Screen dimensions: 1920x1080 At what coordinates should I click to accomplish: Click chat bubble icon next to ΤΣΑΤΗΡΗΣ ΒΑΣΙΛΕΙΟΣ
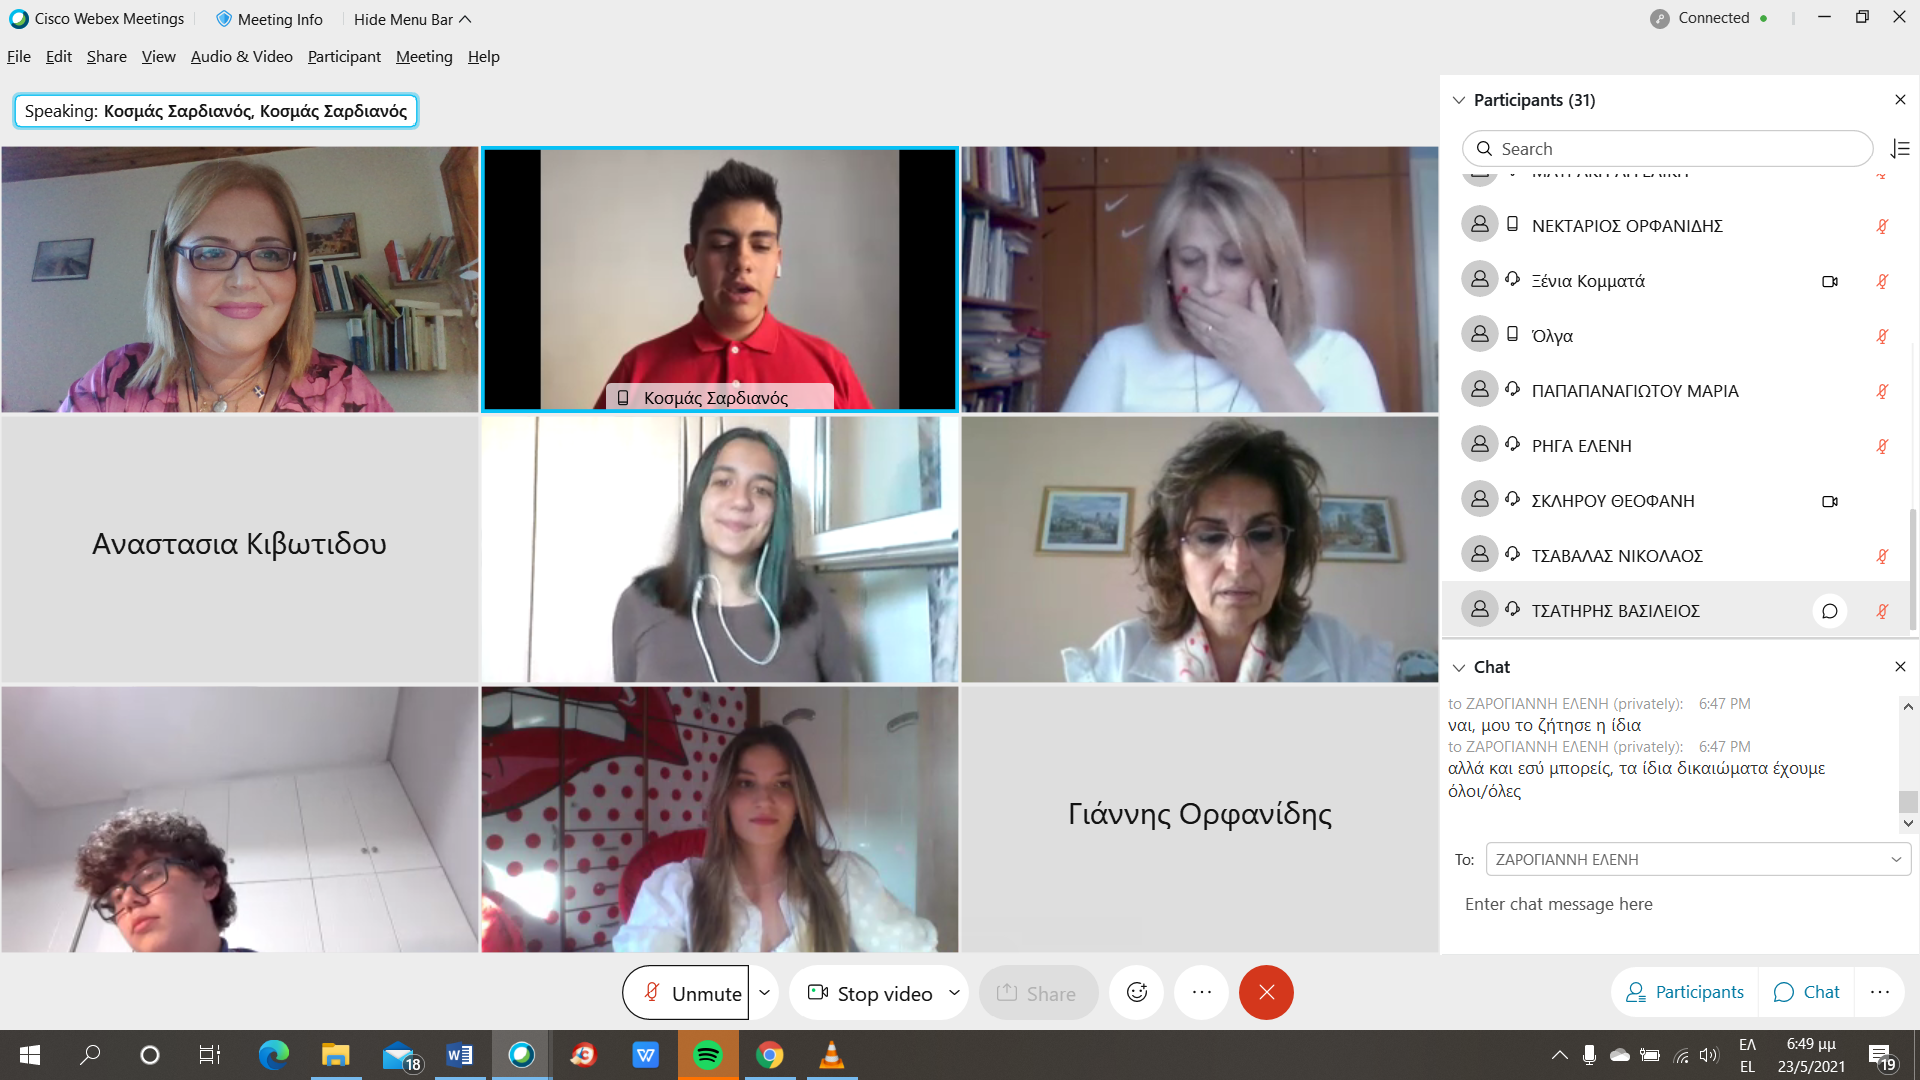[x=1829, y=611]
